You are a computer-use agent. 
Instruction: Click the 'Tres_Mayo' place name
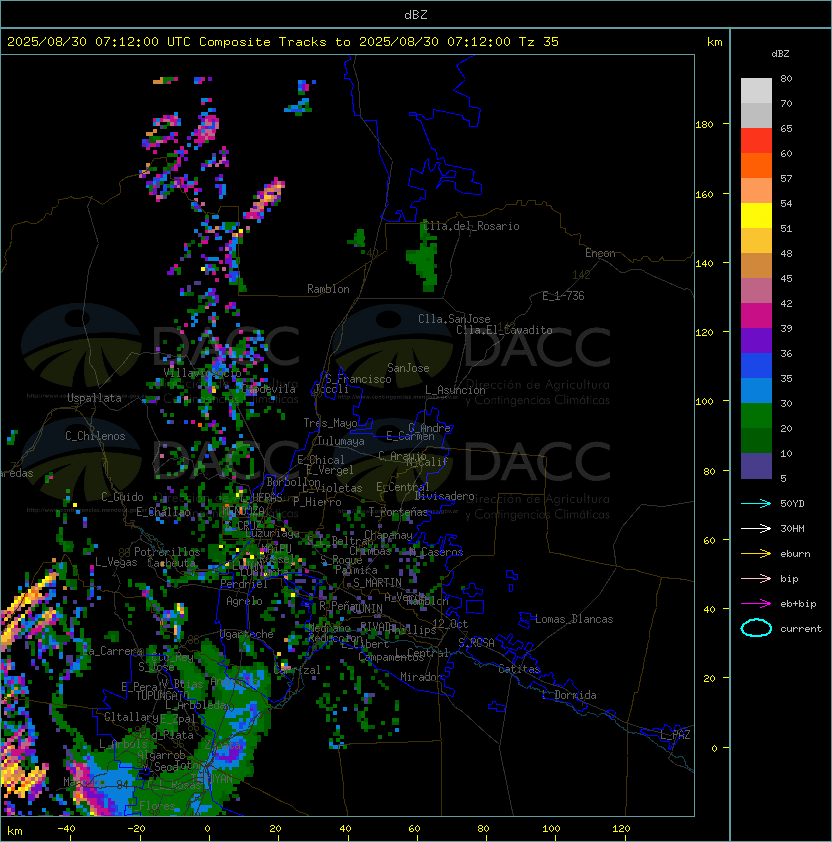point(330,423)
